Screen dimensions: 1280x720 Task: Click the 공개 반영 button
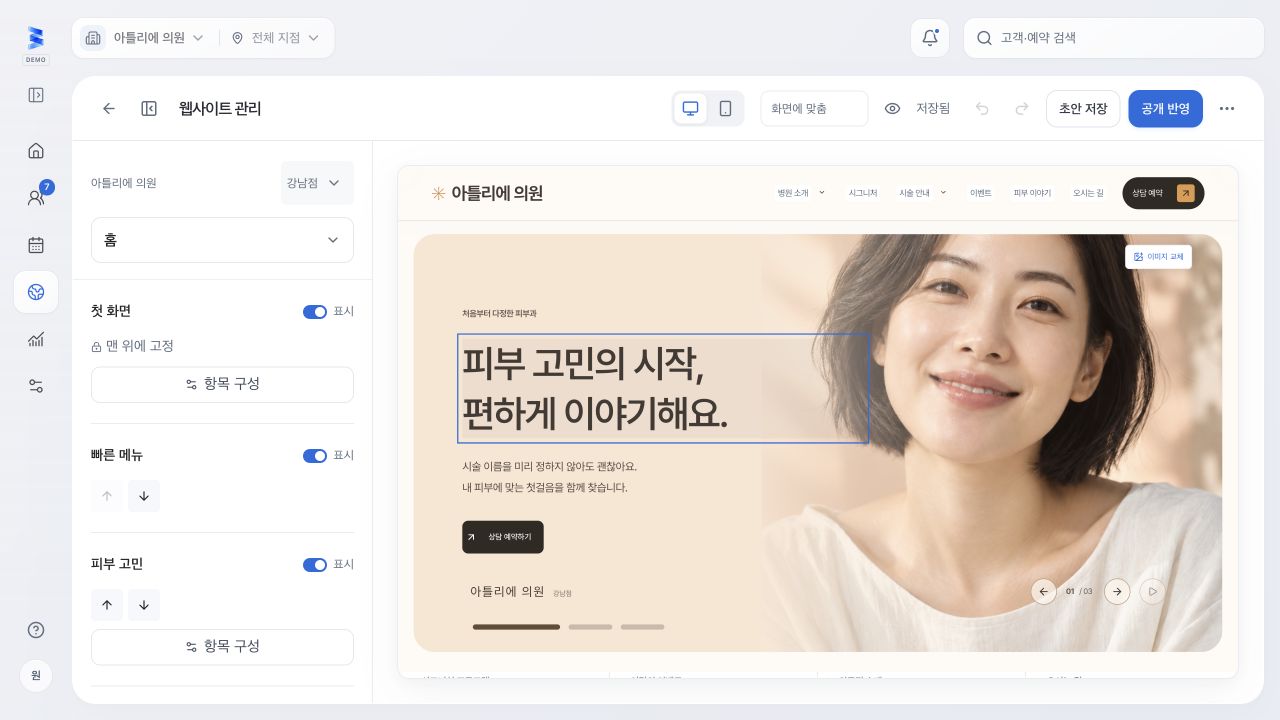pyautogui.click(x=1165, y=108)
